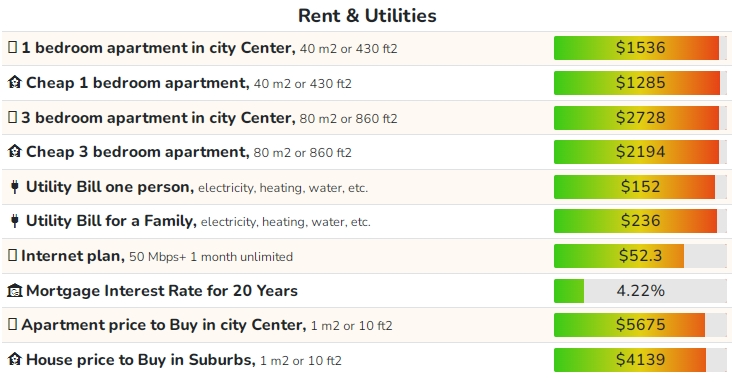Click the icon before 1 bedroom apartment in city Center
Viewport: 732px width, 385px height.
(x=13, y=47)
